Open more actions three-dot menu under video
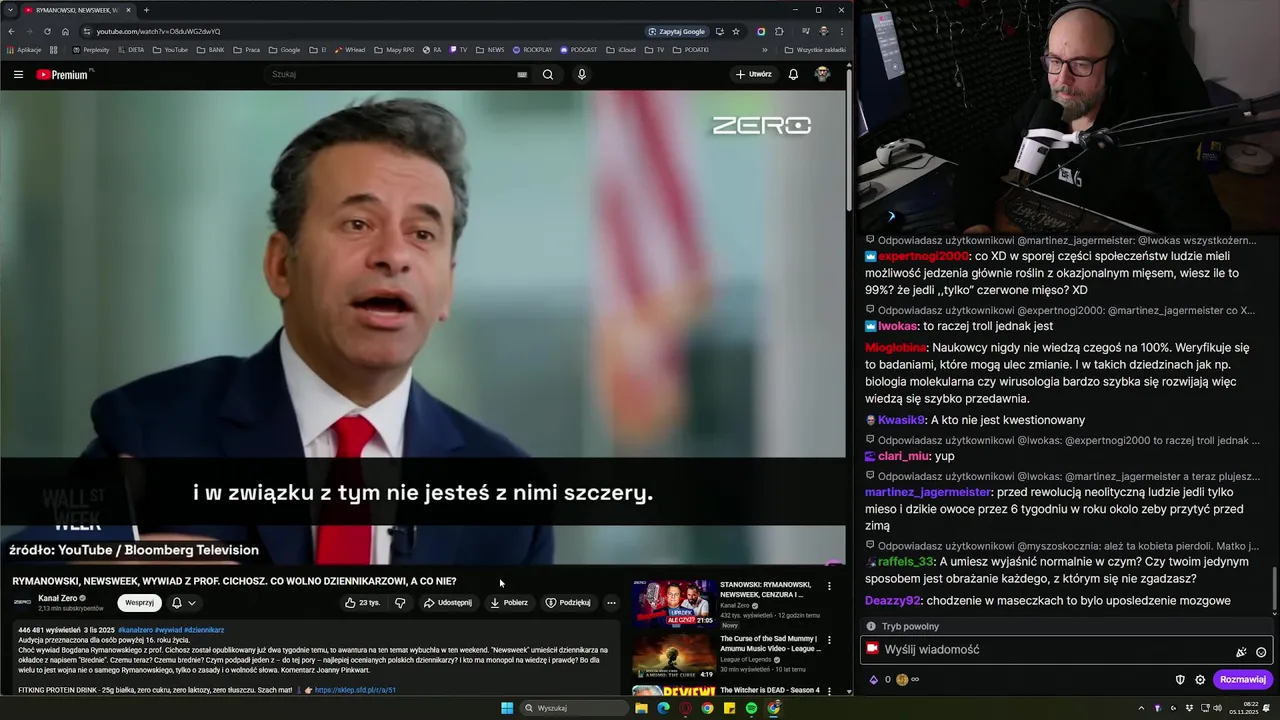Viewport: 1280px width, 720px height. tap(611, 603)
